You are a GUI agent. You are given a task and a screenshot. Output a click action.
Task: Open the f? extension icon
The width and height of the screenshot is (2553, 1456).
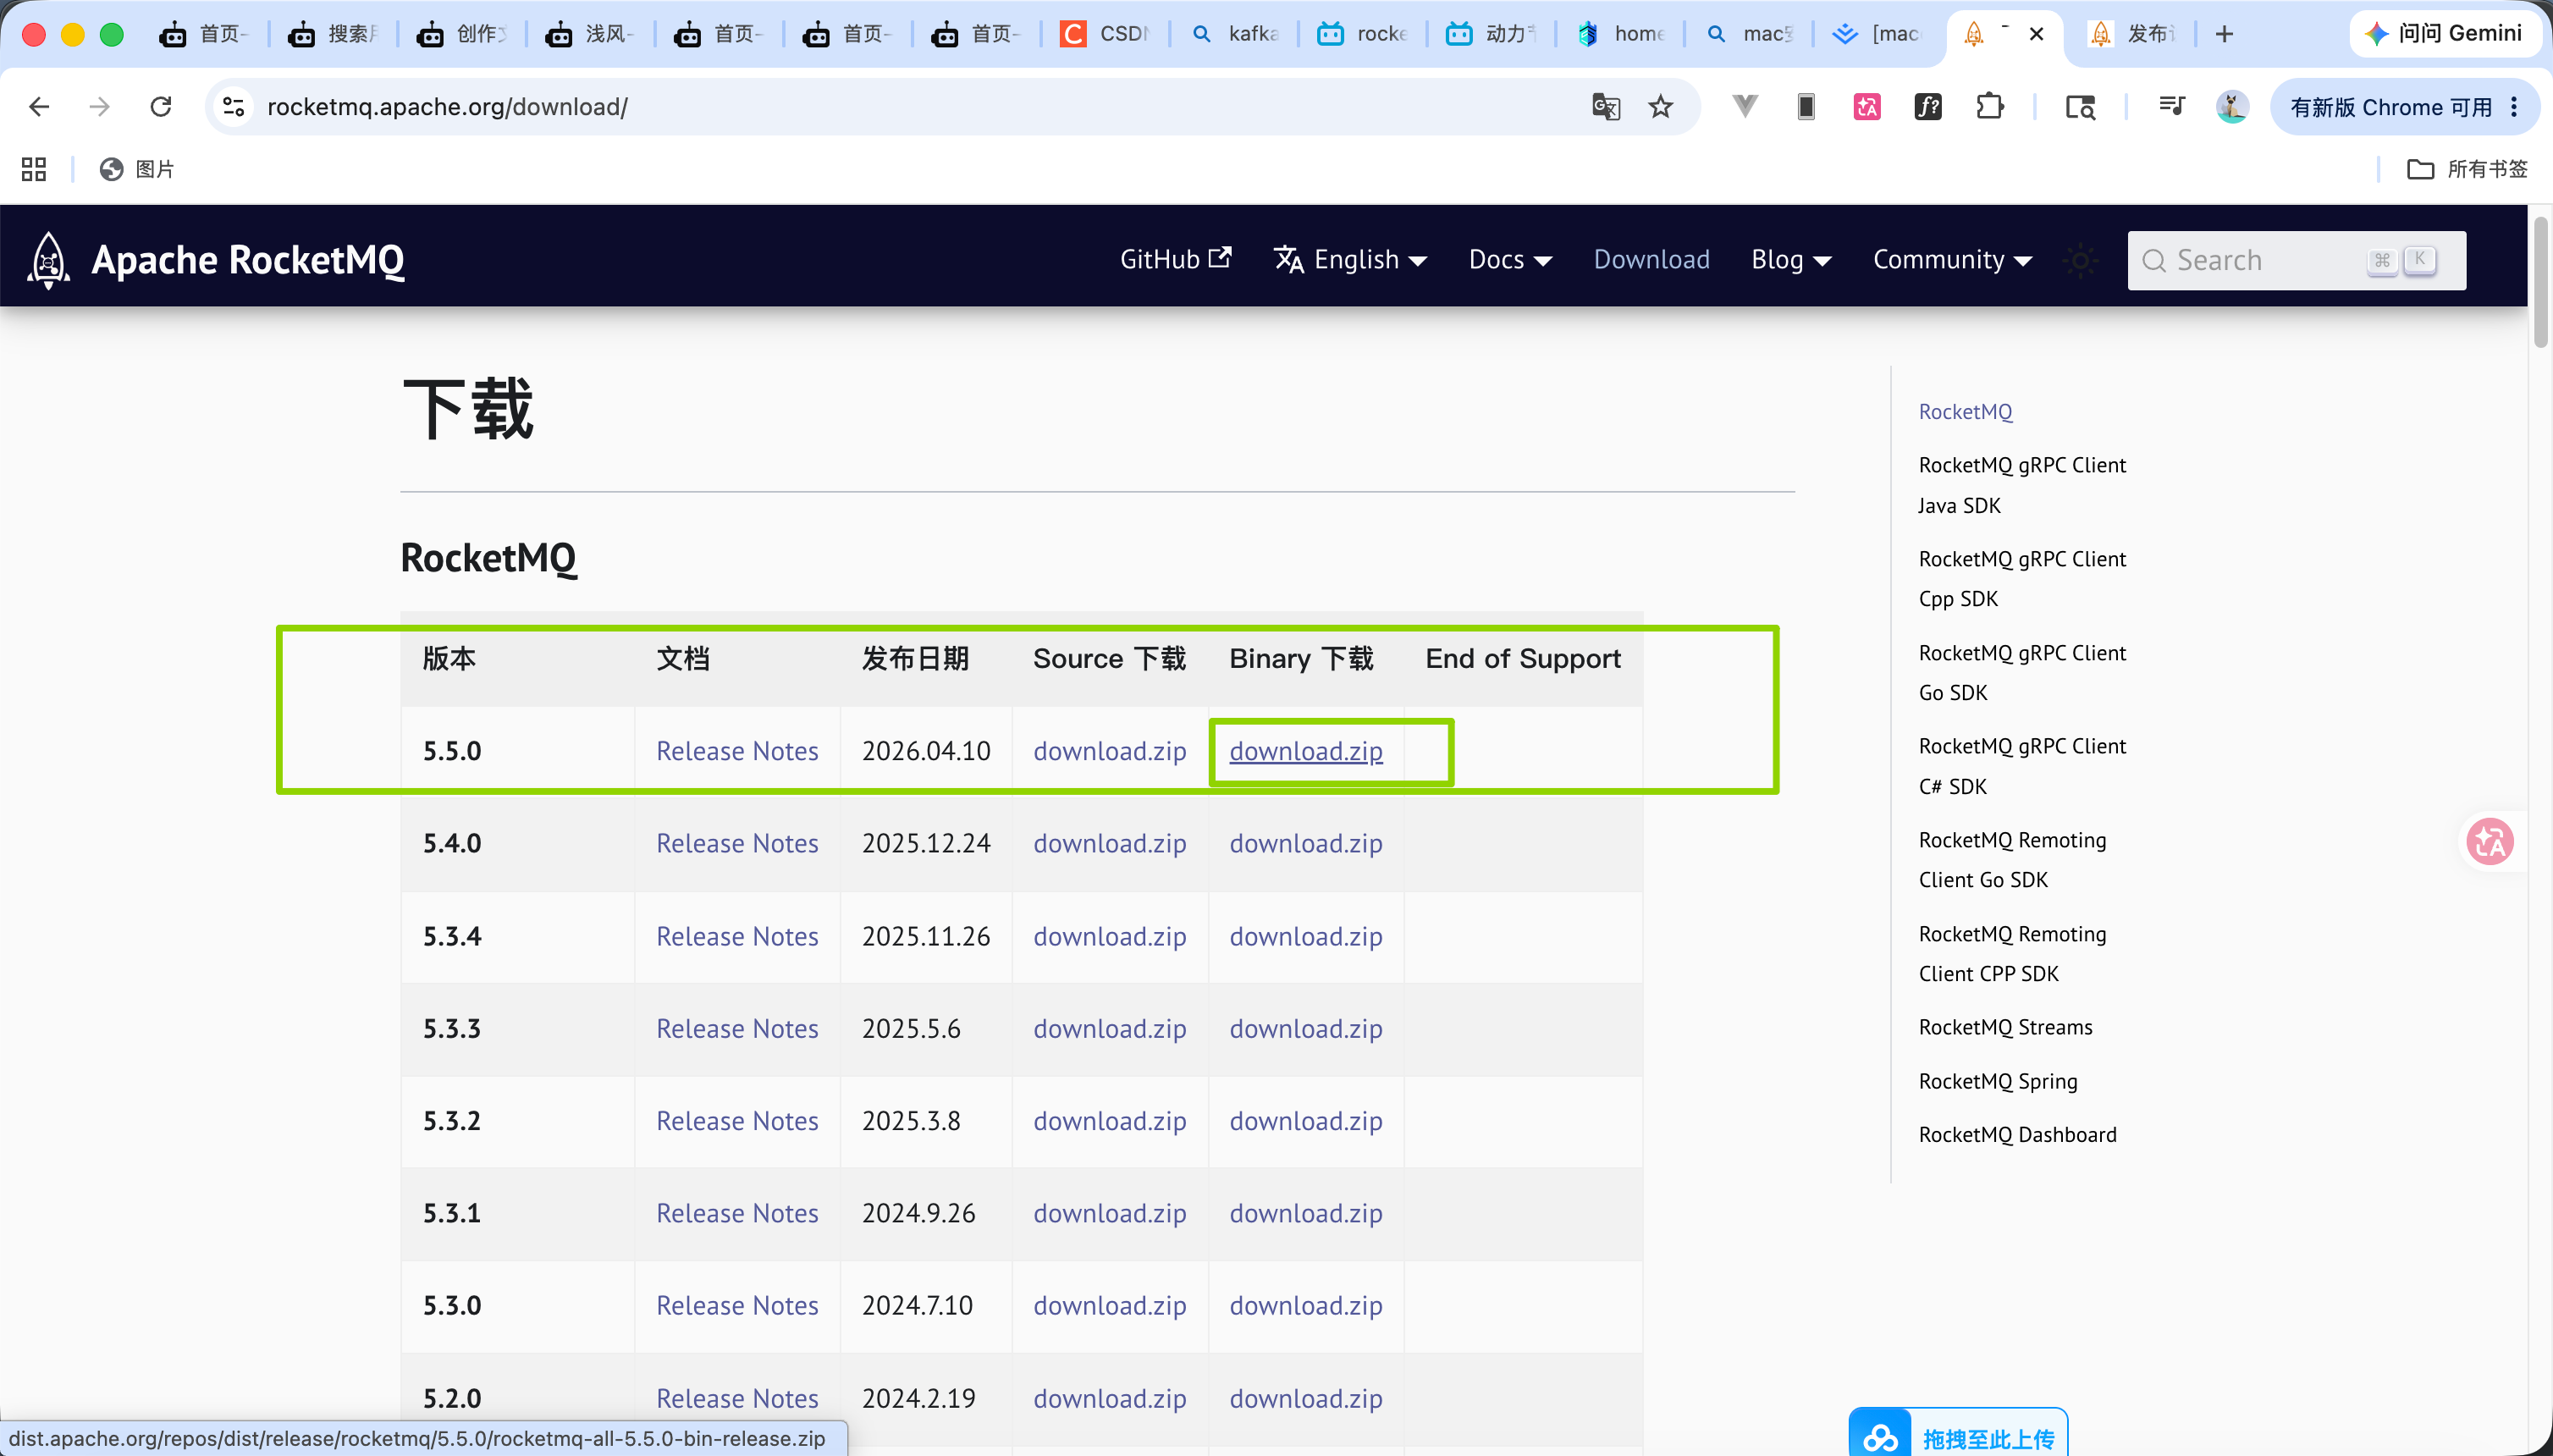pos(1928,107)
